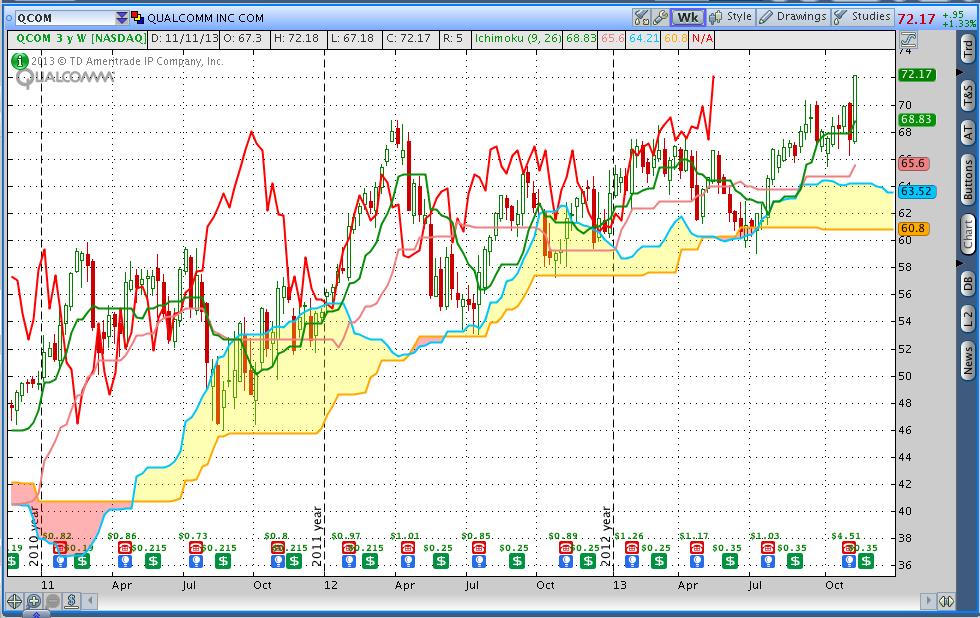
Task: Click the right scroll arrow below the chart
Action: tap(929, 601)
